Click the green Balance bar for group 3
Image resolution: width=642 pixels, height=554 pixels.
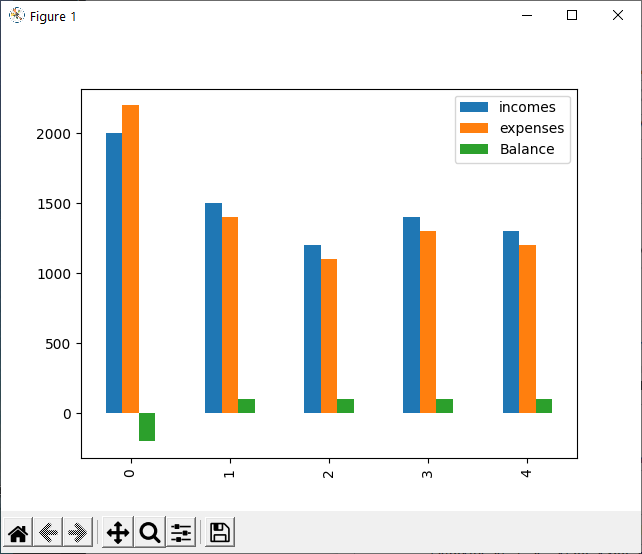(x=445, y=406)
